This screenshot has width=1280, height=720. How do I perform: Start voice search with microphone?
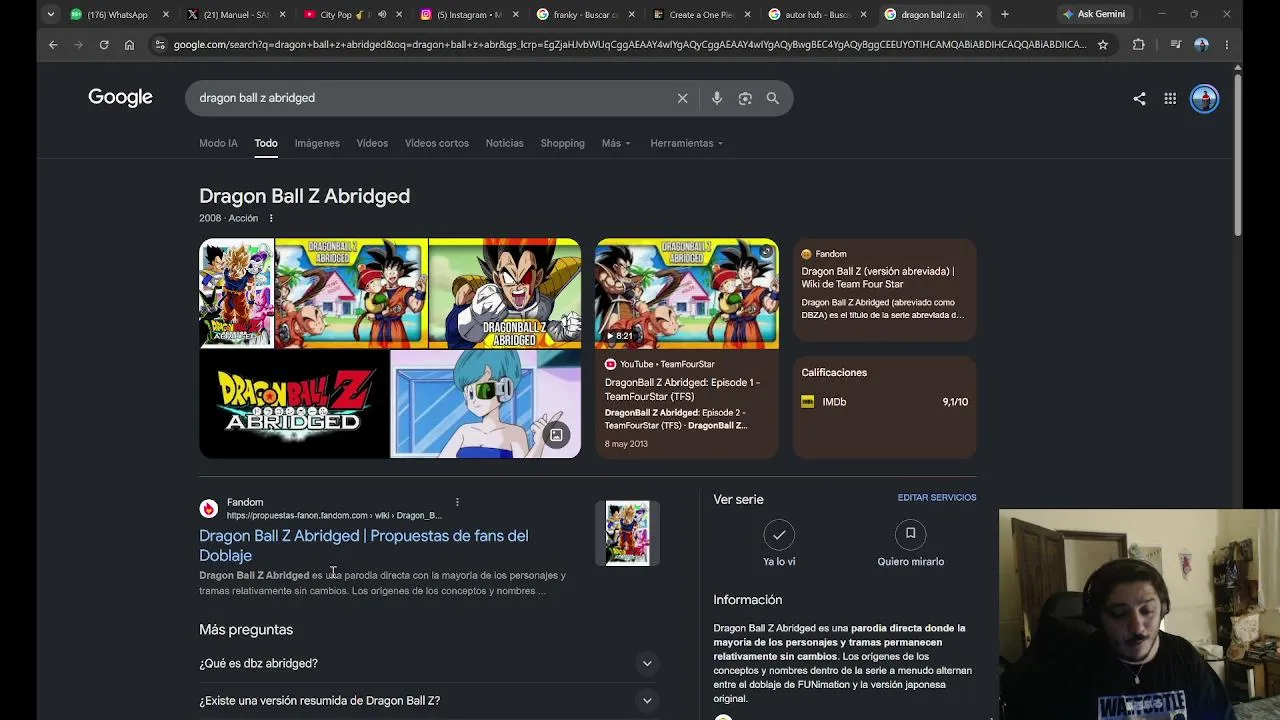717,98
